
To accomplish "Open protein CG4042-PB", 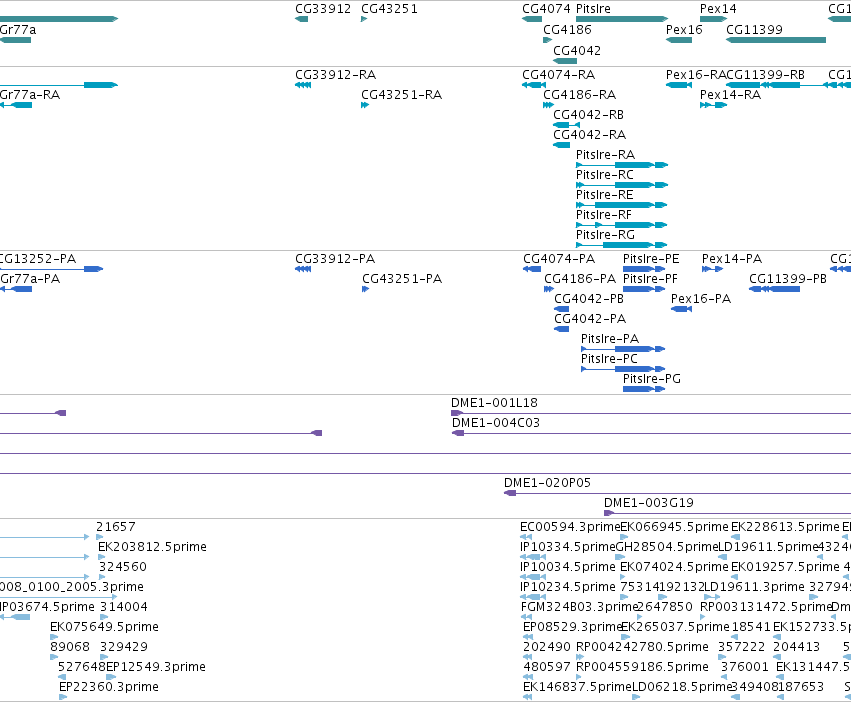I will tap(589, 299).
